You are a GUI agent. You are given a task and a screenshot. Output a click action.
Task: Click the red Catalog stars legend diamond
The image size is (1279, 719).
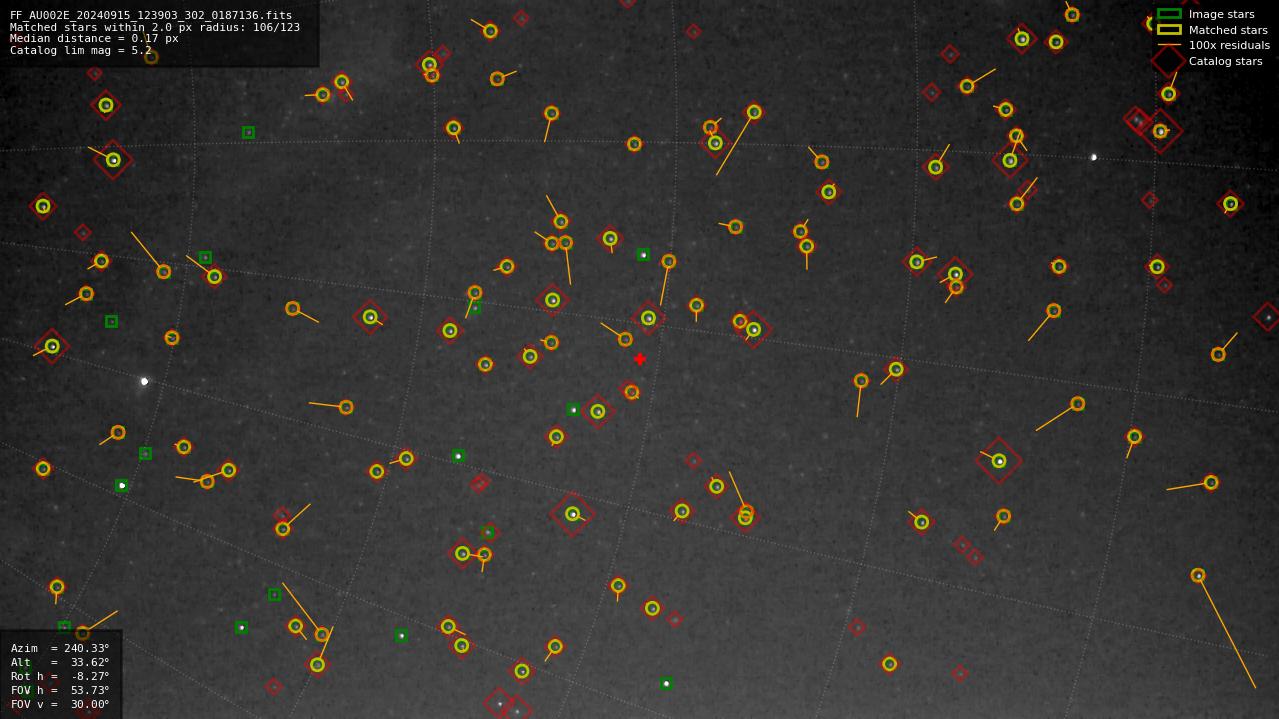point(1168,61)
